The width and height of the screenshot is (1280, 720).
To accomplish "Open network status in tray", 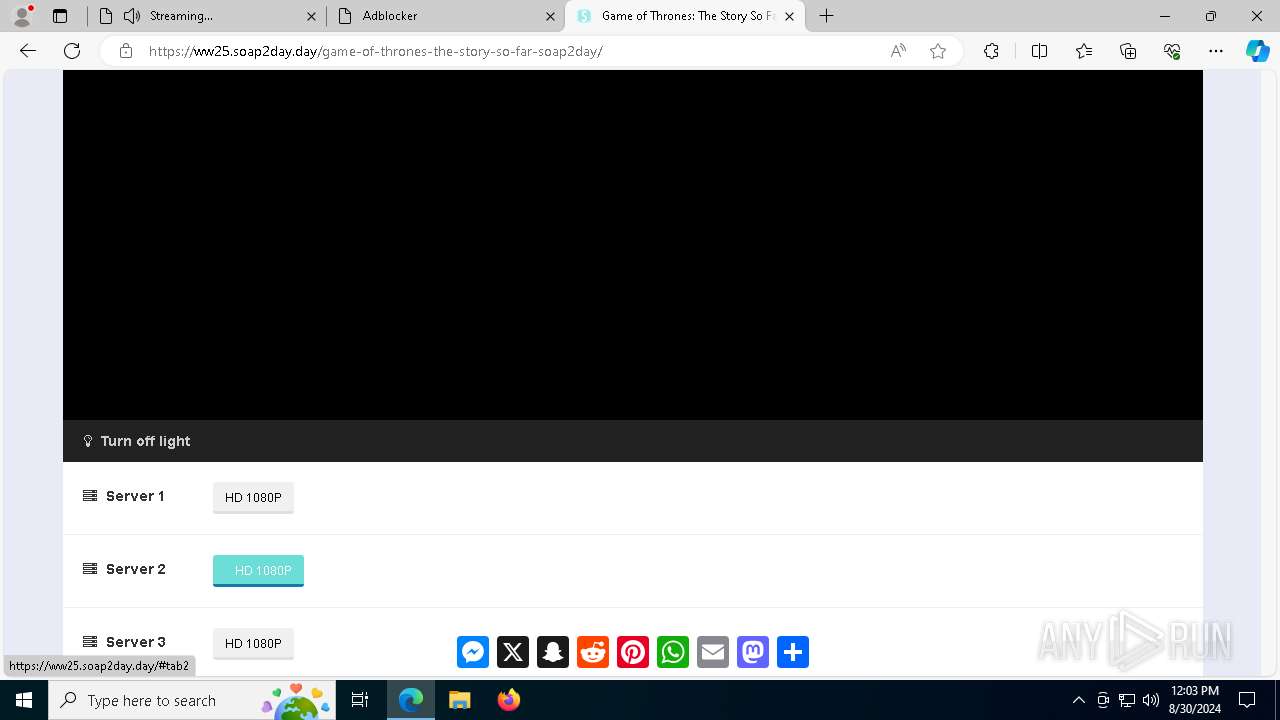I will [x=1127, y=700].
